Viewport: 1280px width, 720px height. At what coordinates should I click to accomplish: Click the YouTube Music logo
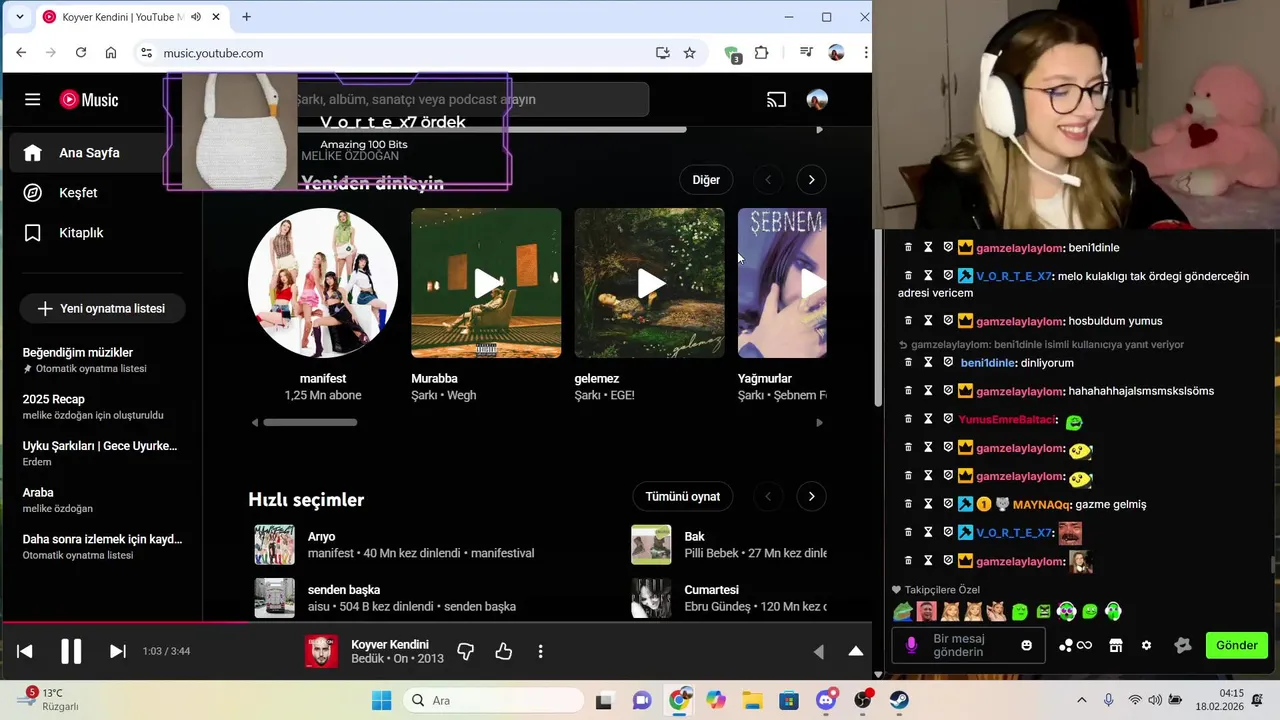tap(89, 99)
